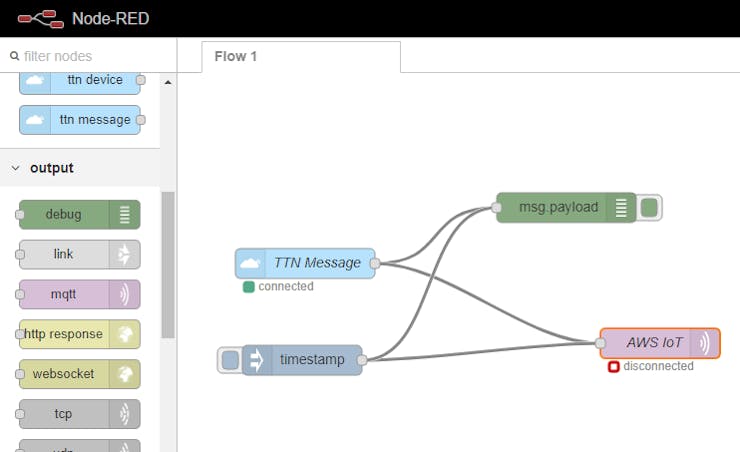The height and width of the screenshot is (452, 740).
Task: Collapse the output palette category
Action: tap(16, 168)
